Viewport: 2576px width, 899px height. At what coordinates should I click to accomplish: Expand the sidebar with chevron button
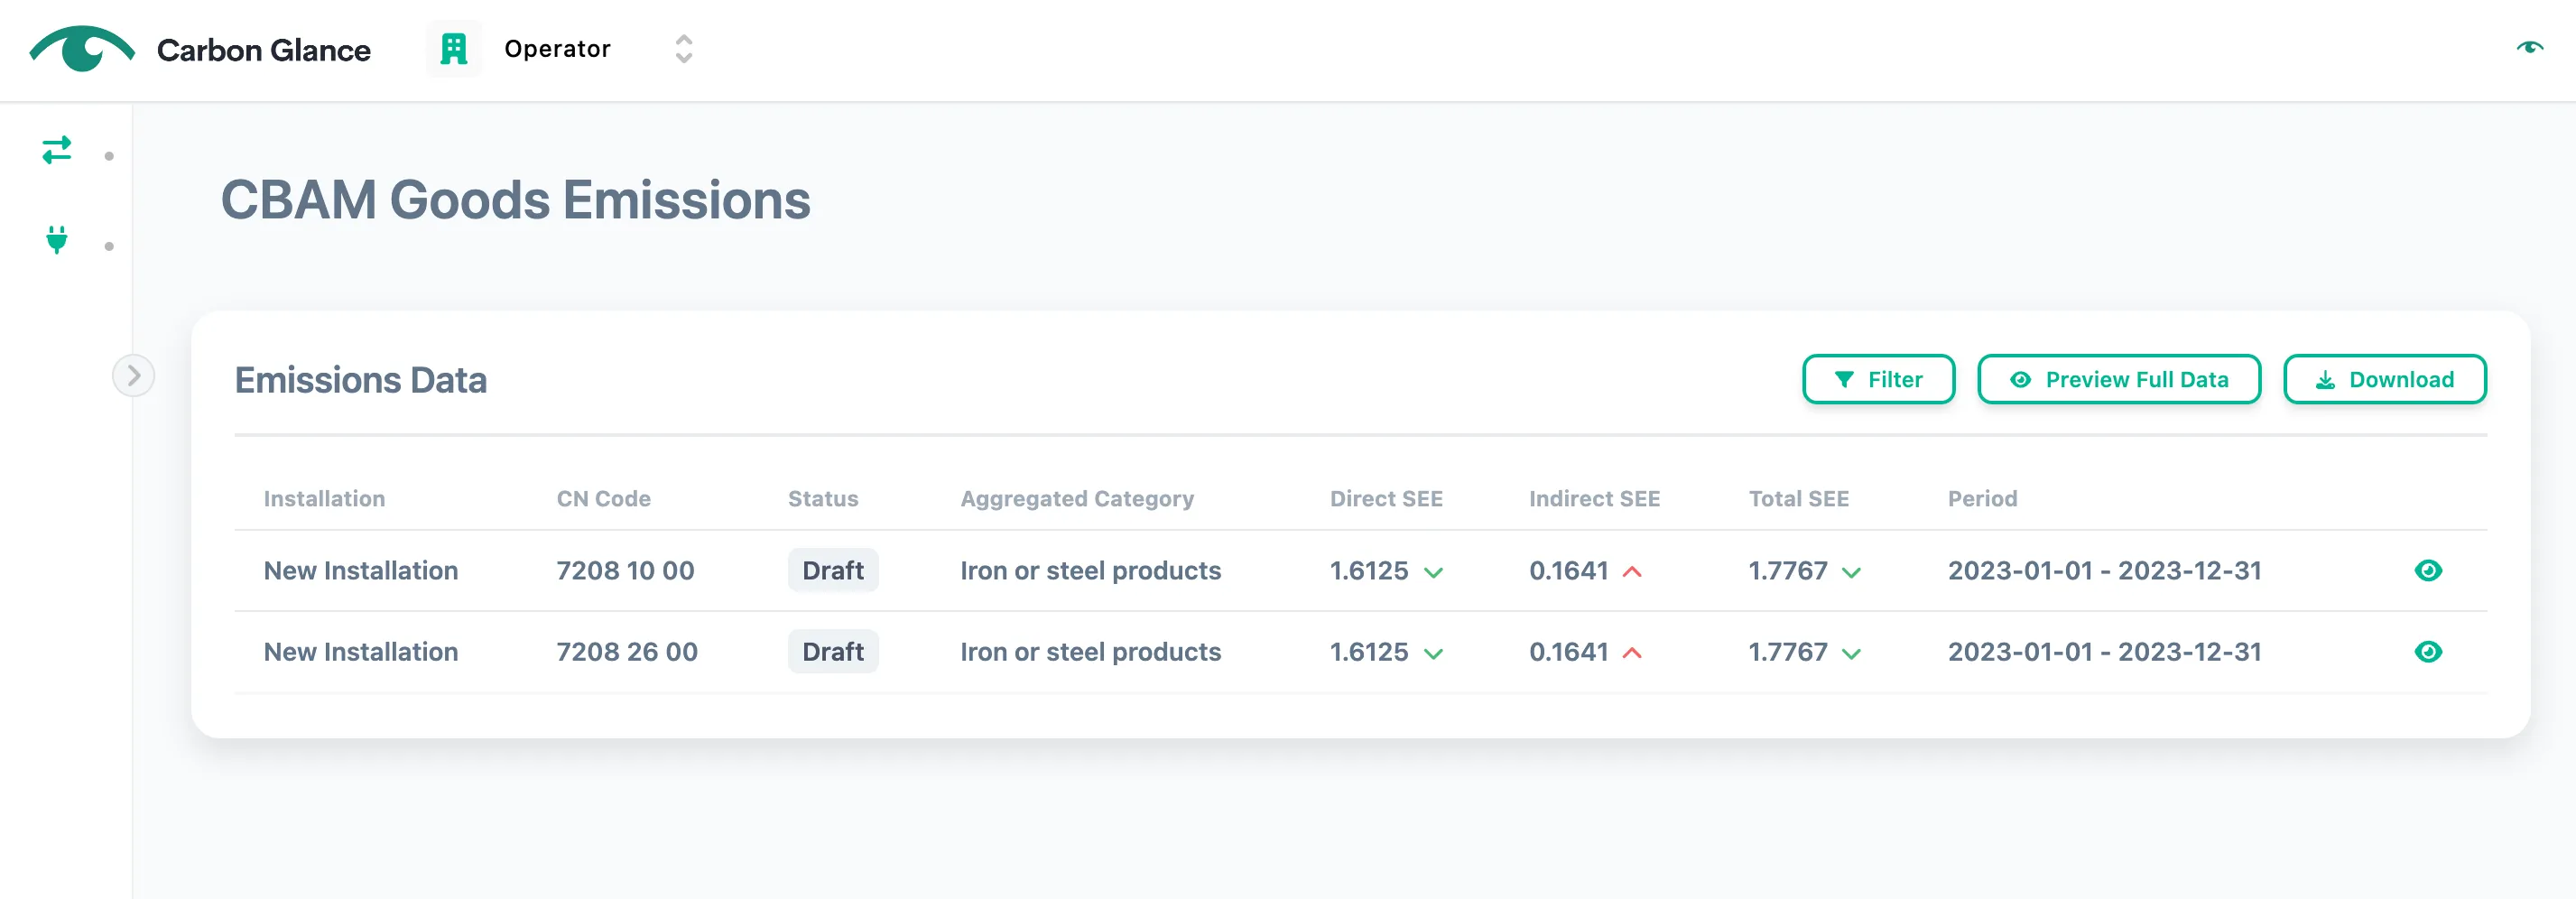click(x=133, y=376)
